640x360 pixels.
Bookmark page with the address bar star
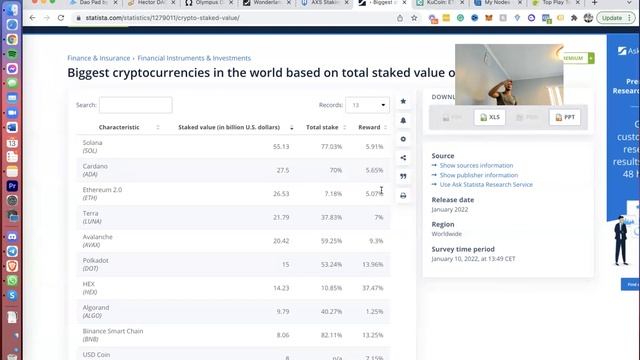point(414,18)
